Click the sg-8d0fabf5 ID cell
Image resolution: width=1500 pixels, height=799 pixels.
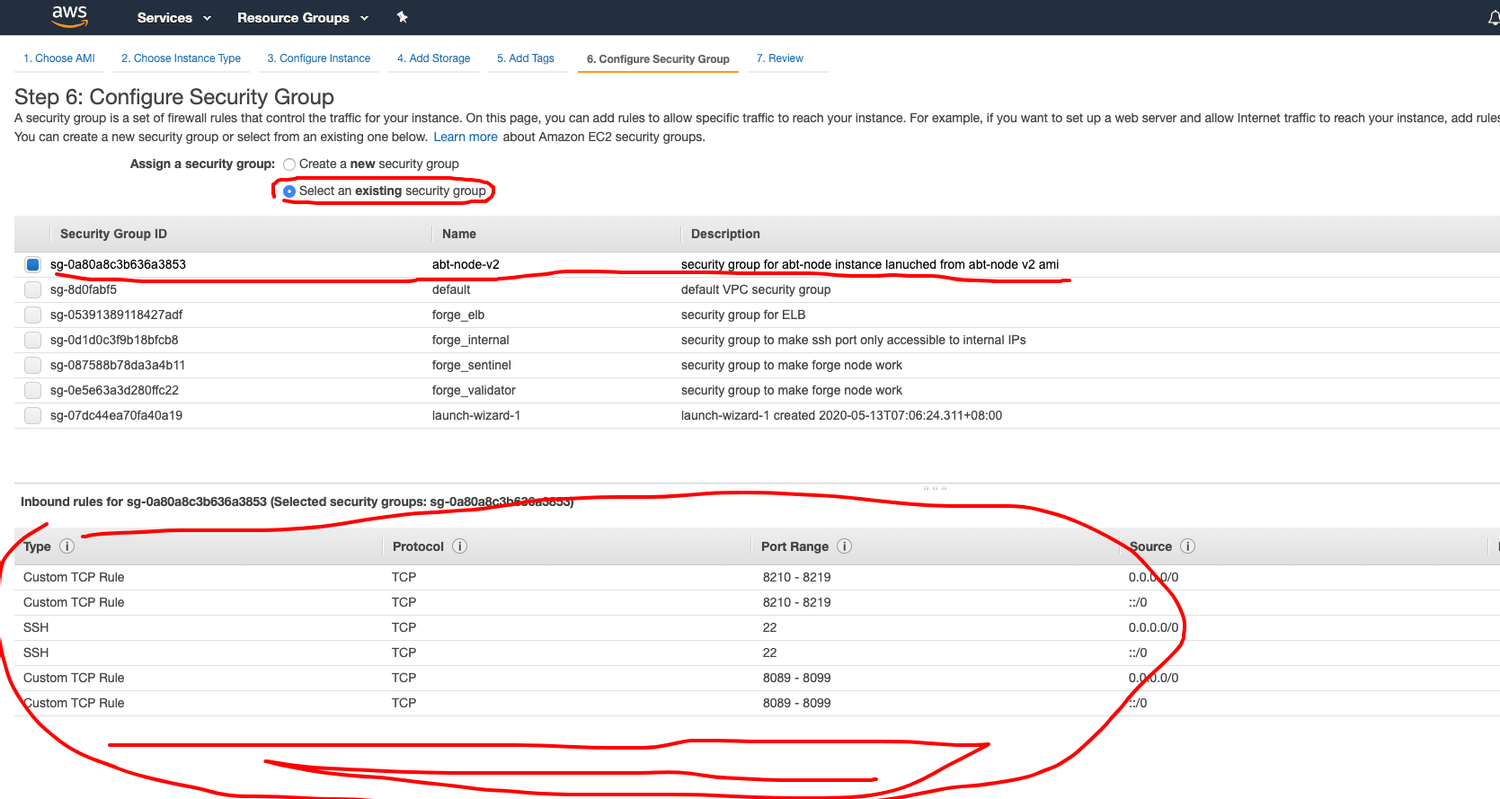[83, 290]
